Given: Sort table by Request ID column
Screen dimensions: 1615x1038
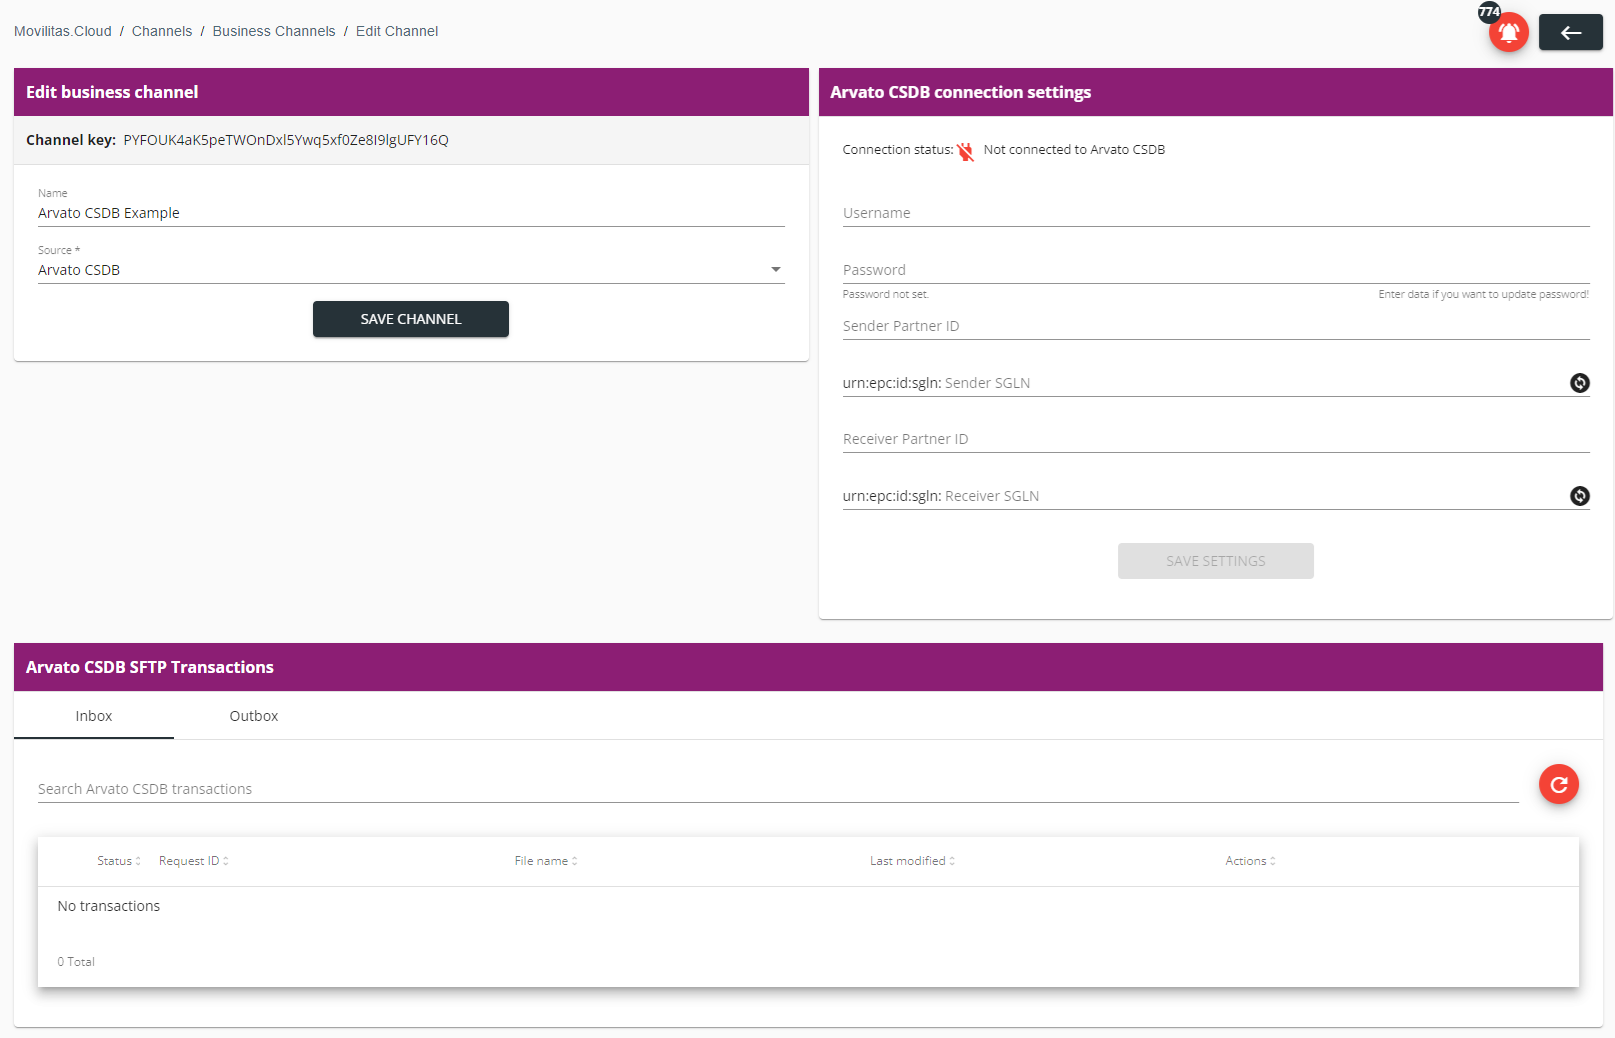Looking at the screenshot, I should 194,861.
